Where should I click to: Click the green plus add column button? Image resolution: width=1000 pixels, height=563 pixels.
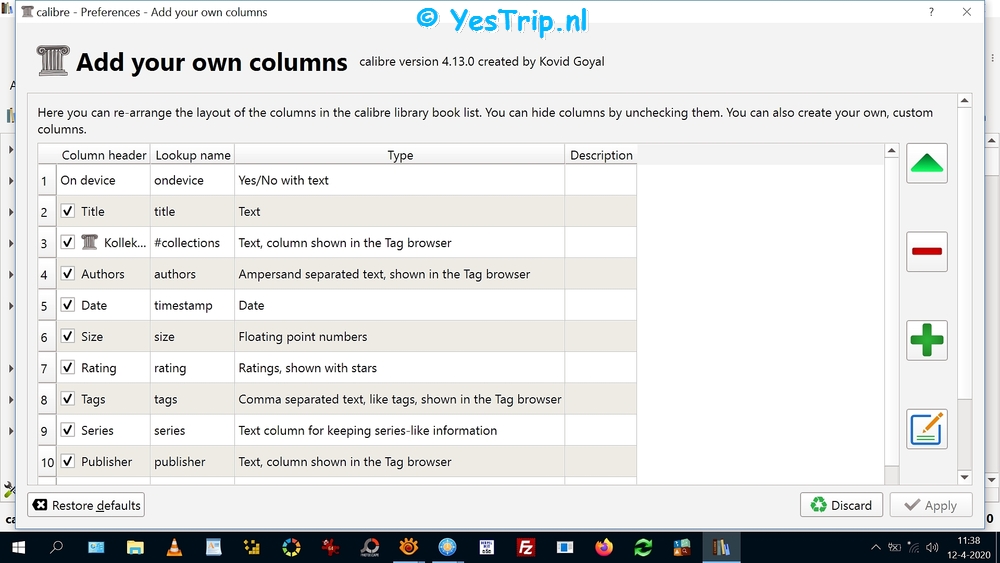click(x=927, y=340)
